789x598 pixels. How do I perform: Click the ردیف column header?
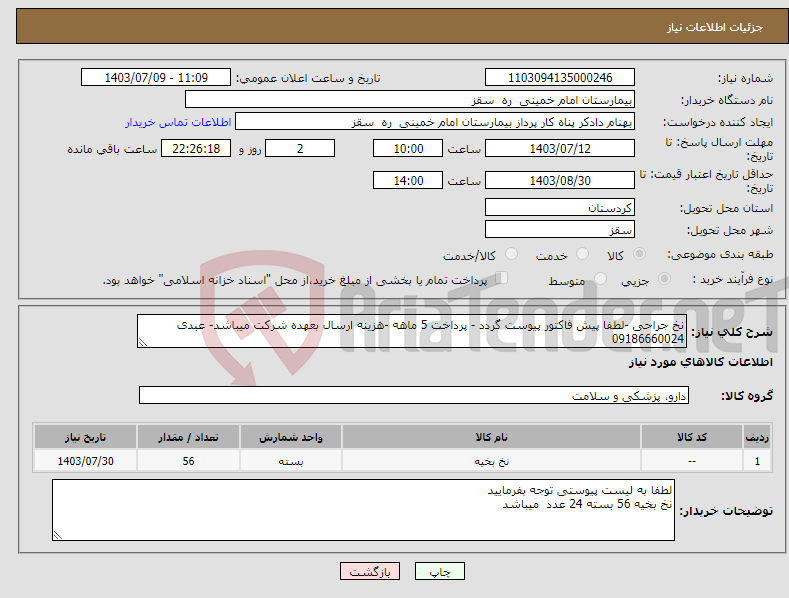(757, 437)
